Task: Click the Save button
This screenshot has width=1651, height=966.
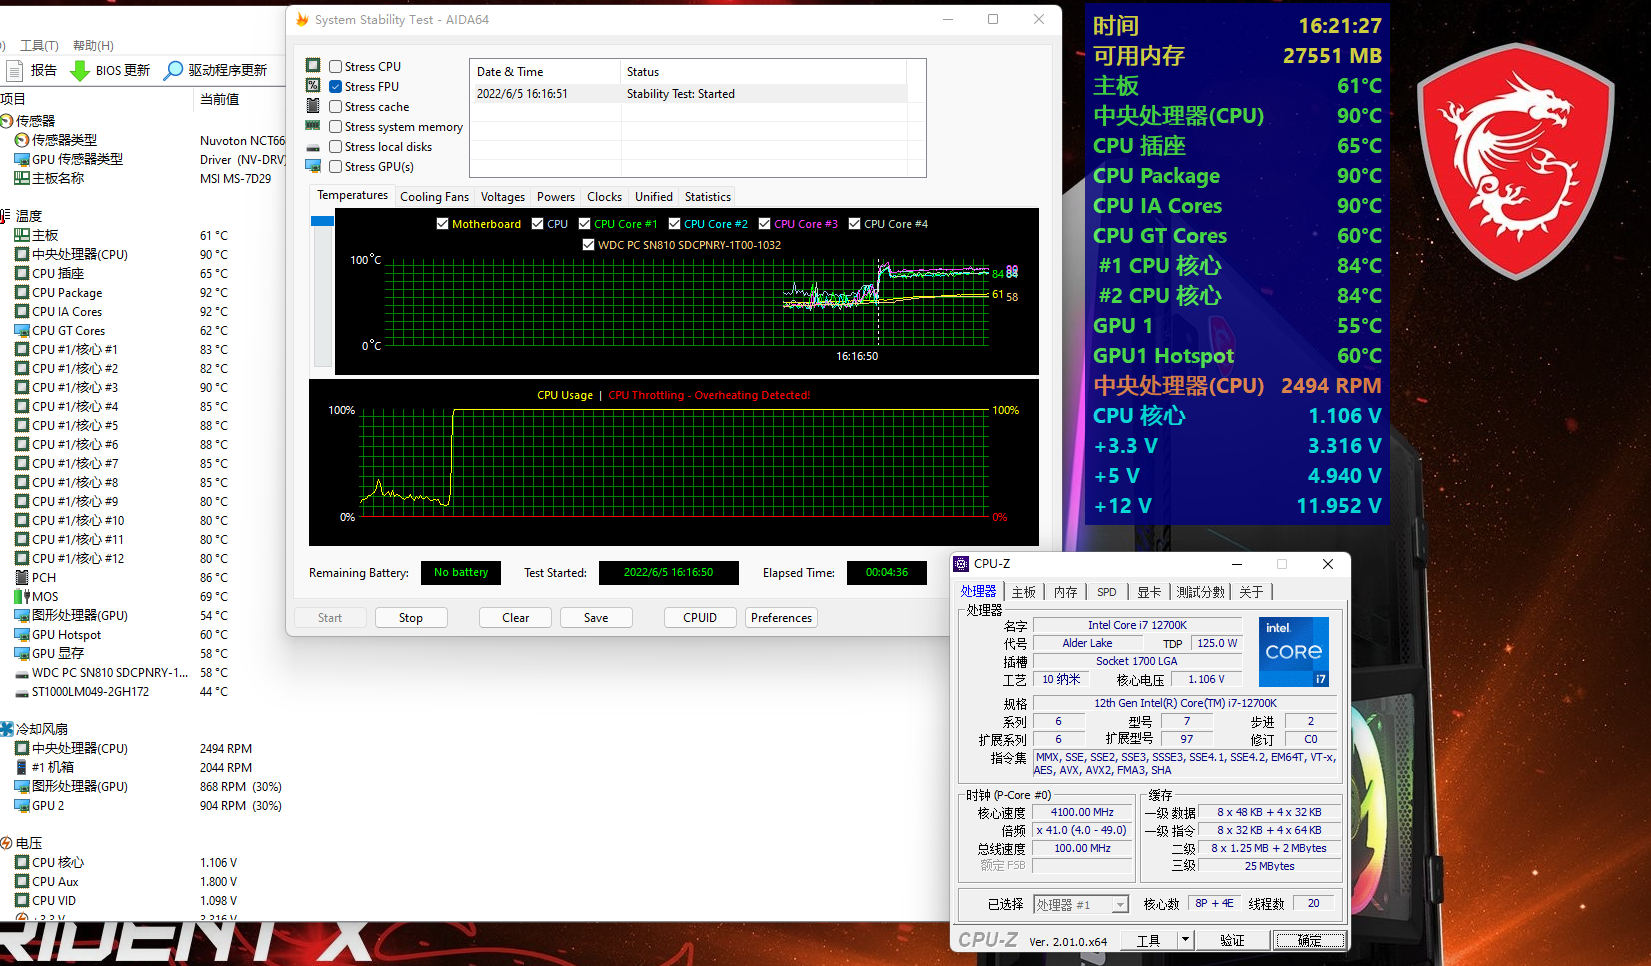Action: pos(596,618)
